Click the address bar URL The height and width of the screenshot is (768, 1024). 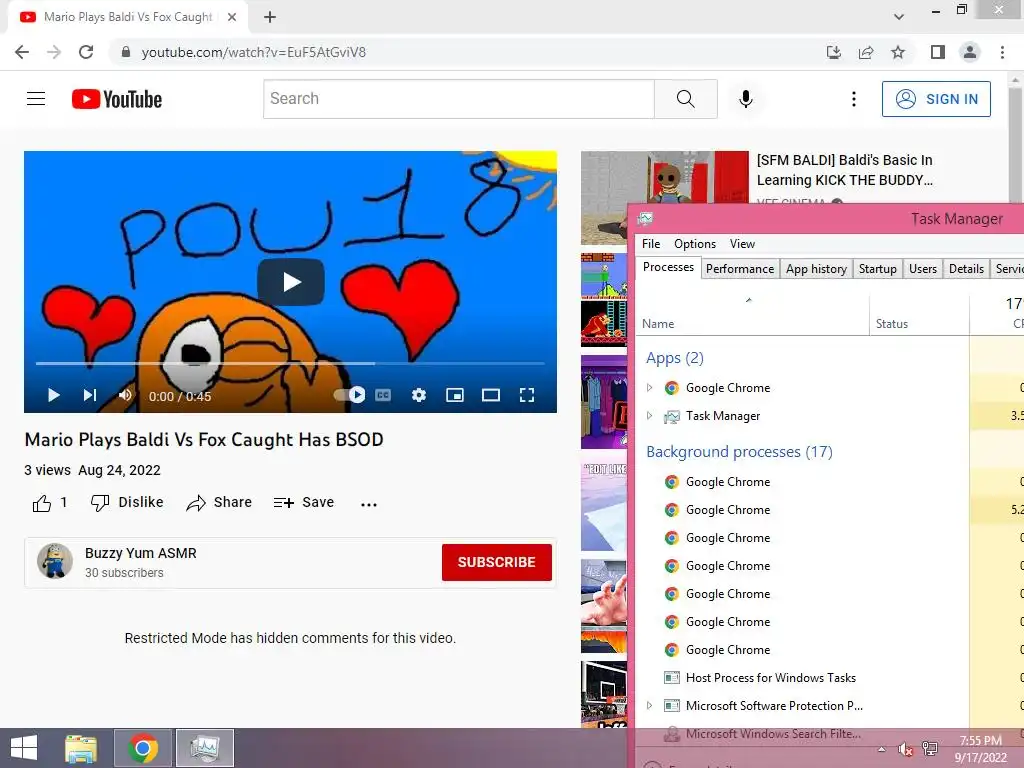pos(253,52)
